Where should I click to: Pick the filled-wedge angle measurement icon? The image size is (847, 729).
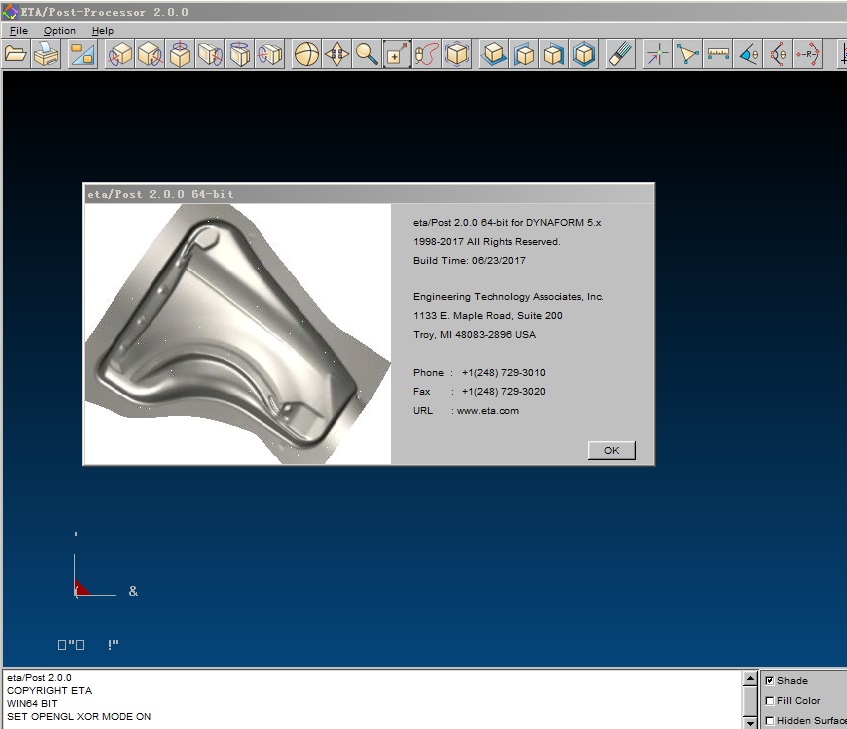coord(748,54)
